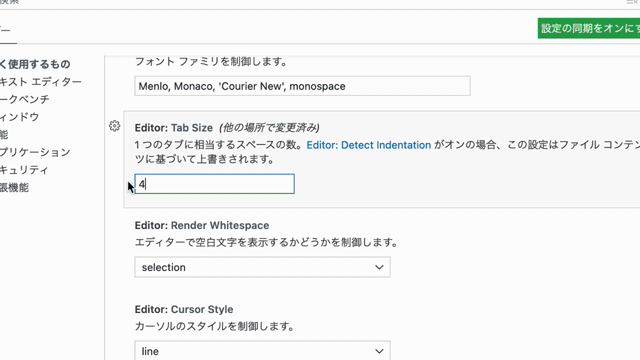The width and height of the screenshot is (640, 360).
Task: Click the chevron arrow of the 'selection' dropdown
Action: coord(379,267)
